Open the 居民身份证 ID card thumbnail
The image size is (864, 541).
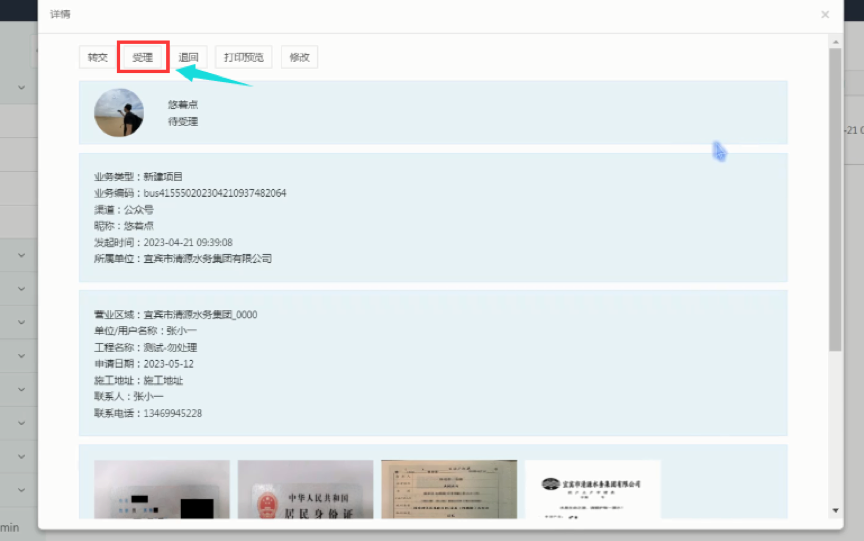click(305, 489)
